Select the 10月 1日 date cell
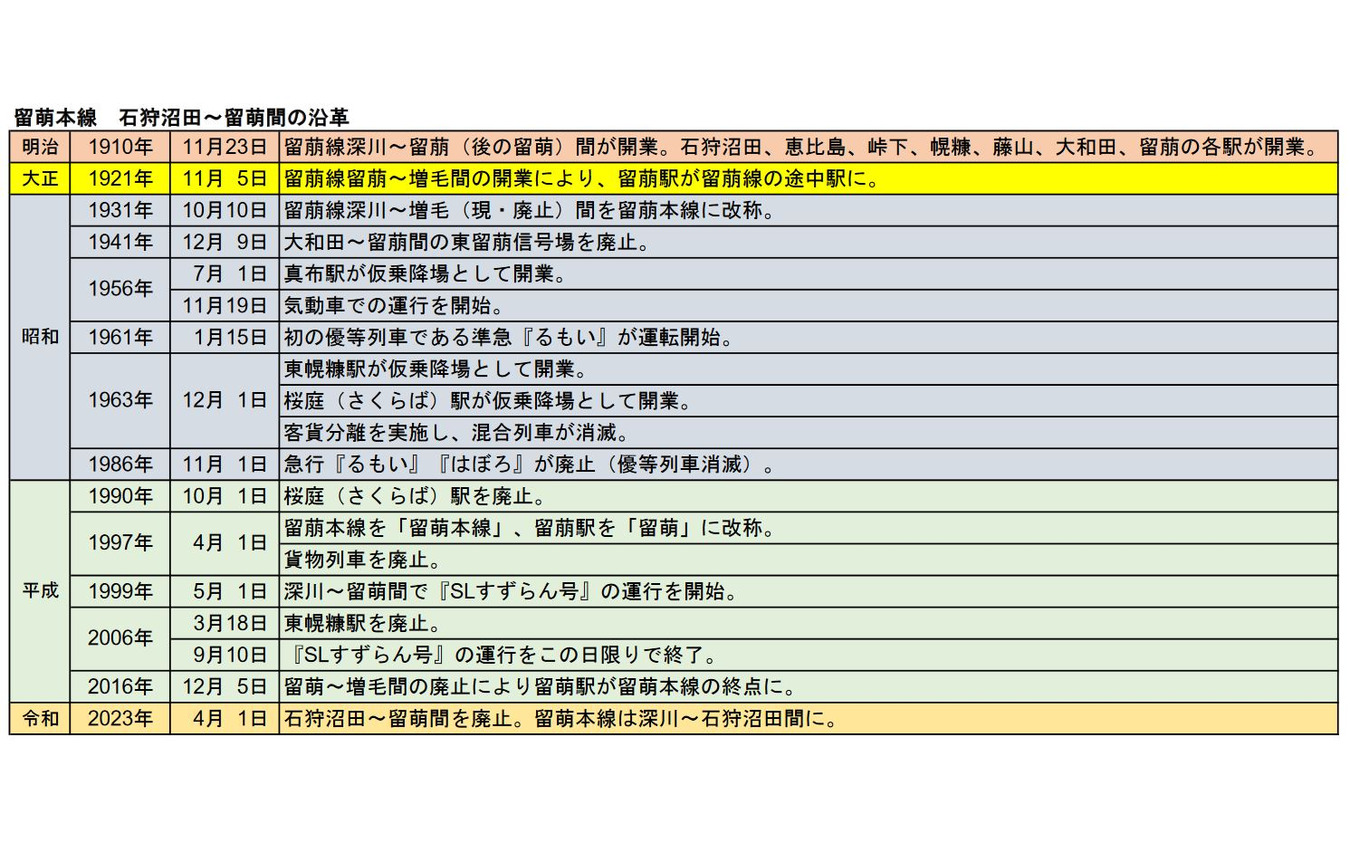This screenshot has height=844, width=1350. (x=225, y=496)
